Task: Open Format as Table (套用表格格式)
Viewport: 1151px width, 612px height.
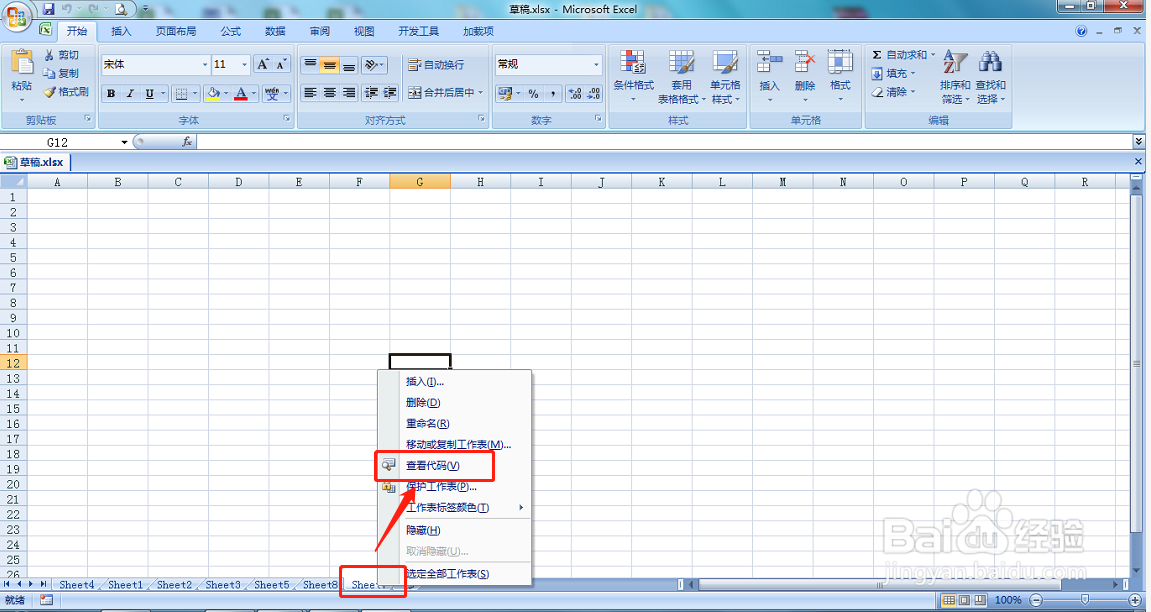Action: 680,77
